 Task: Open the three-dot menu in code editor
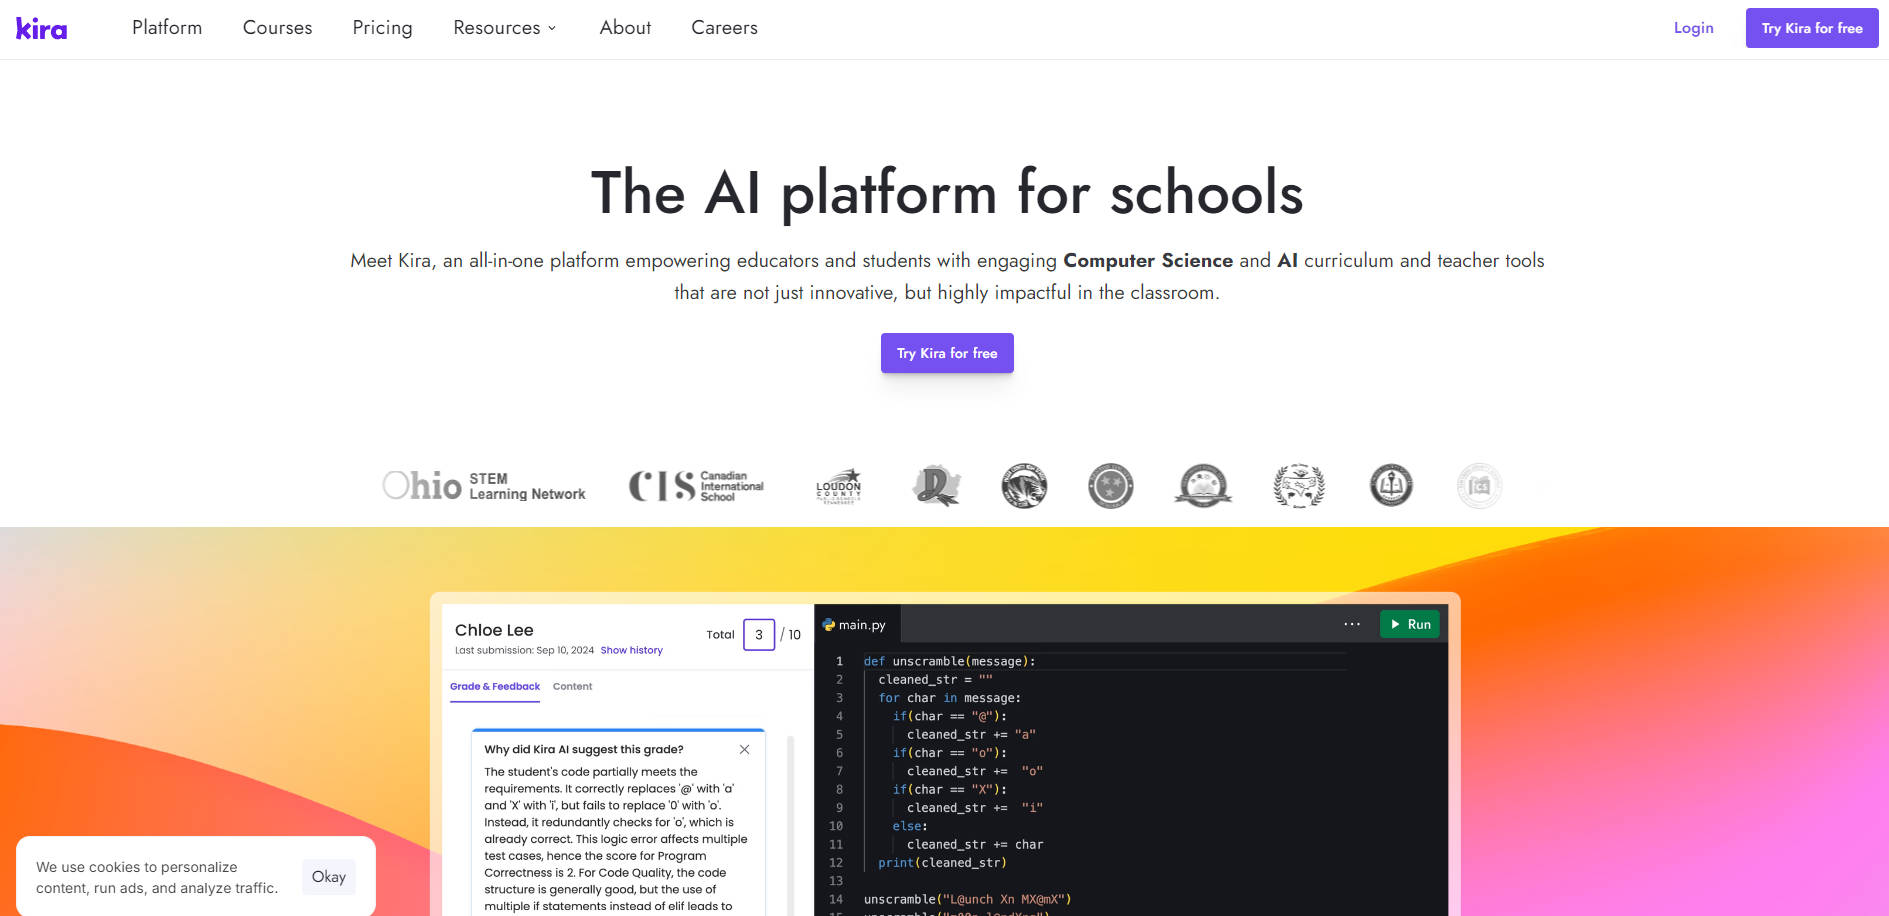tap(1352, 624)
